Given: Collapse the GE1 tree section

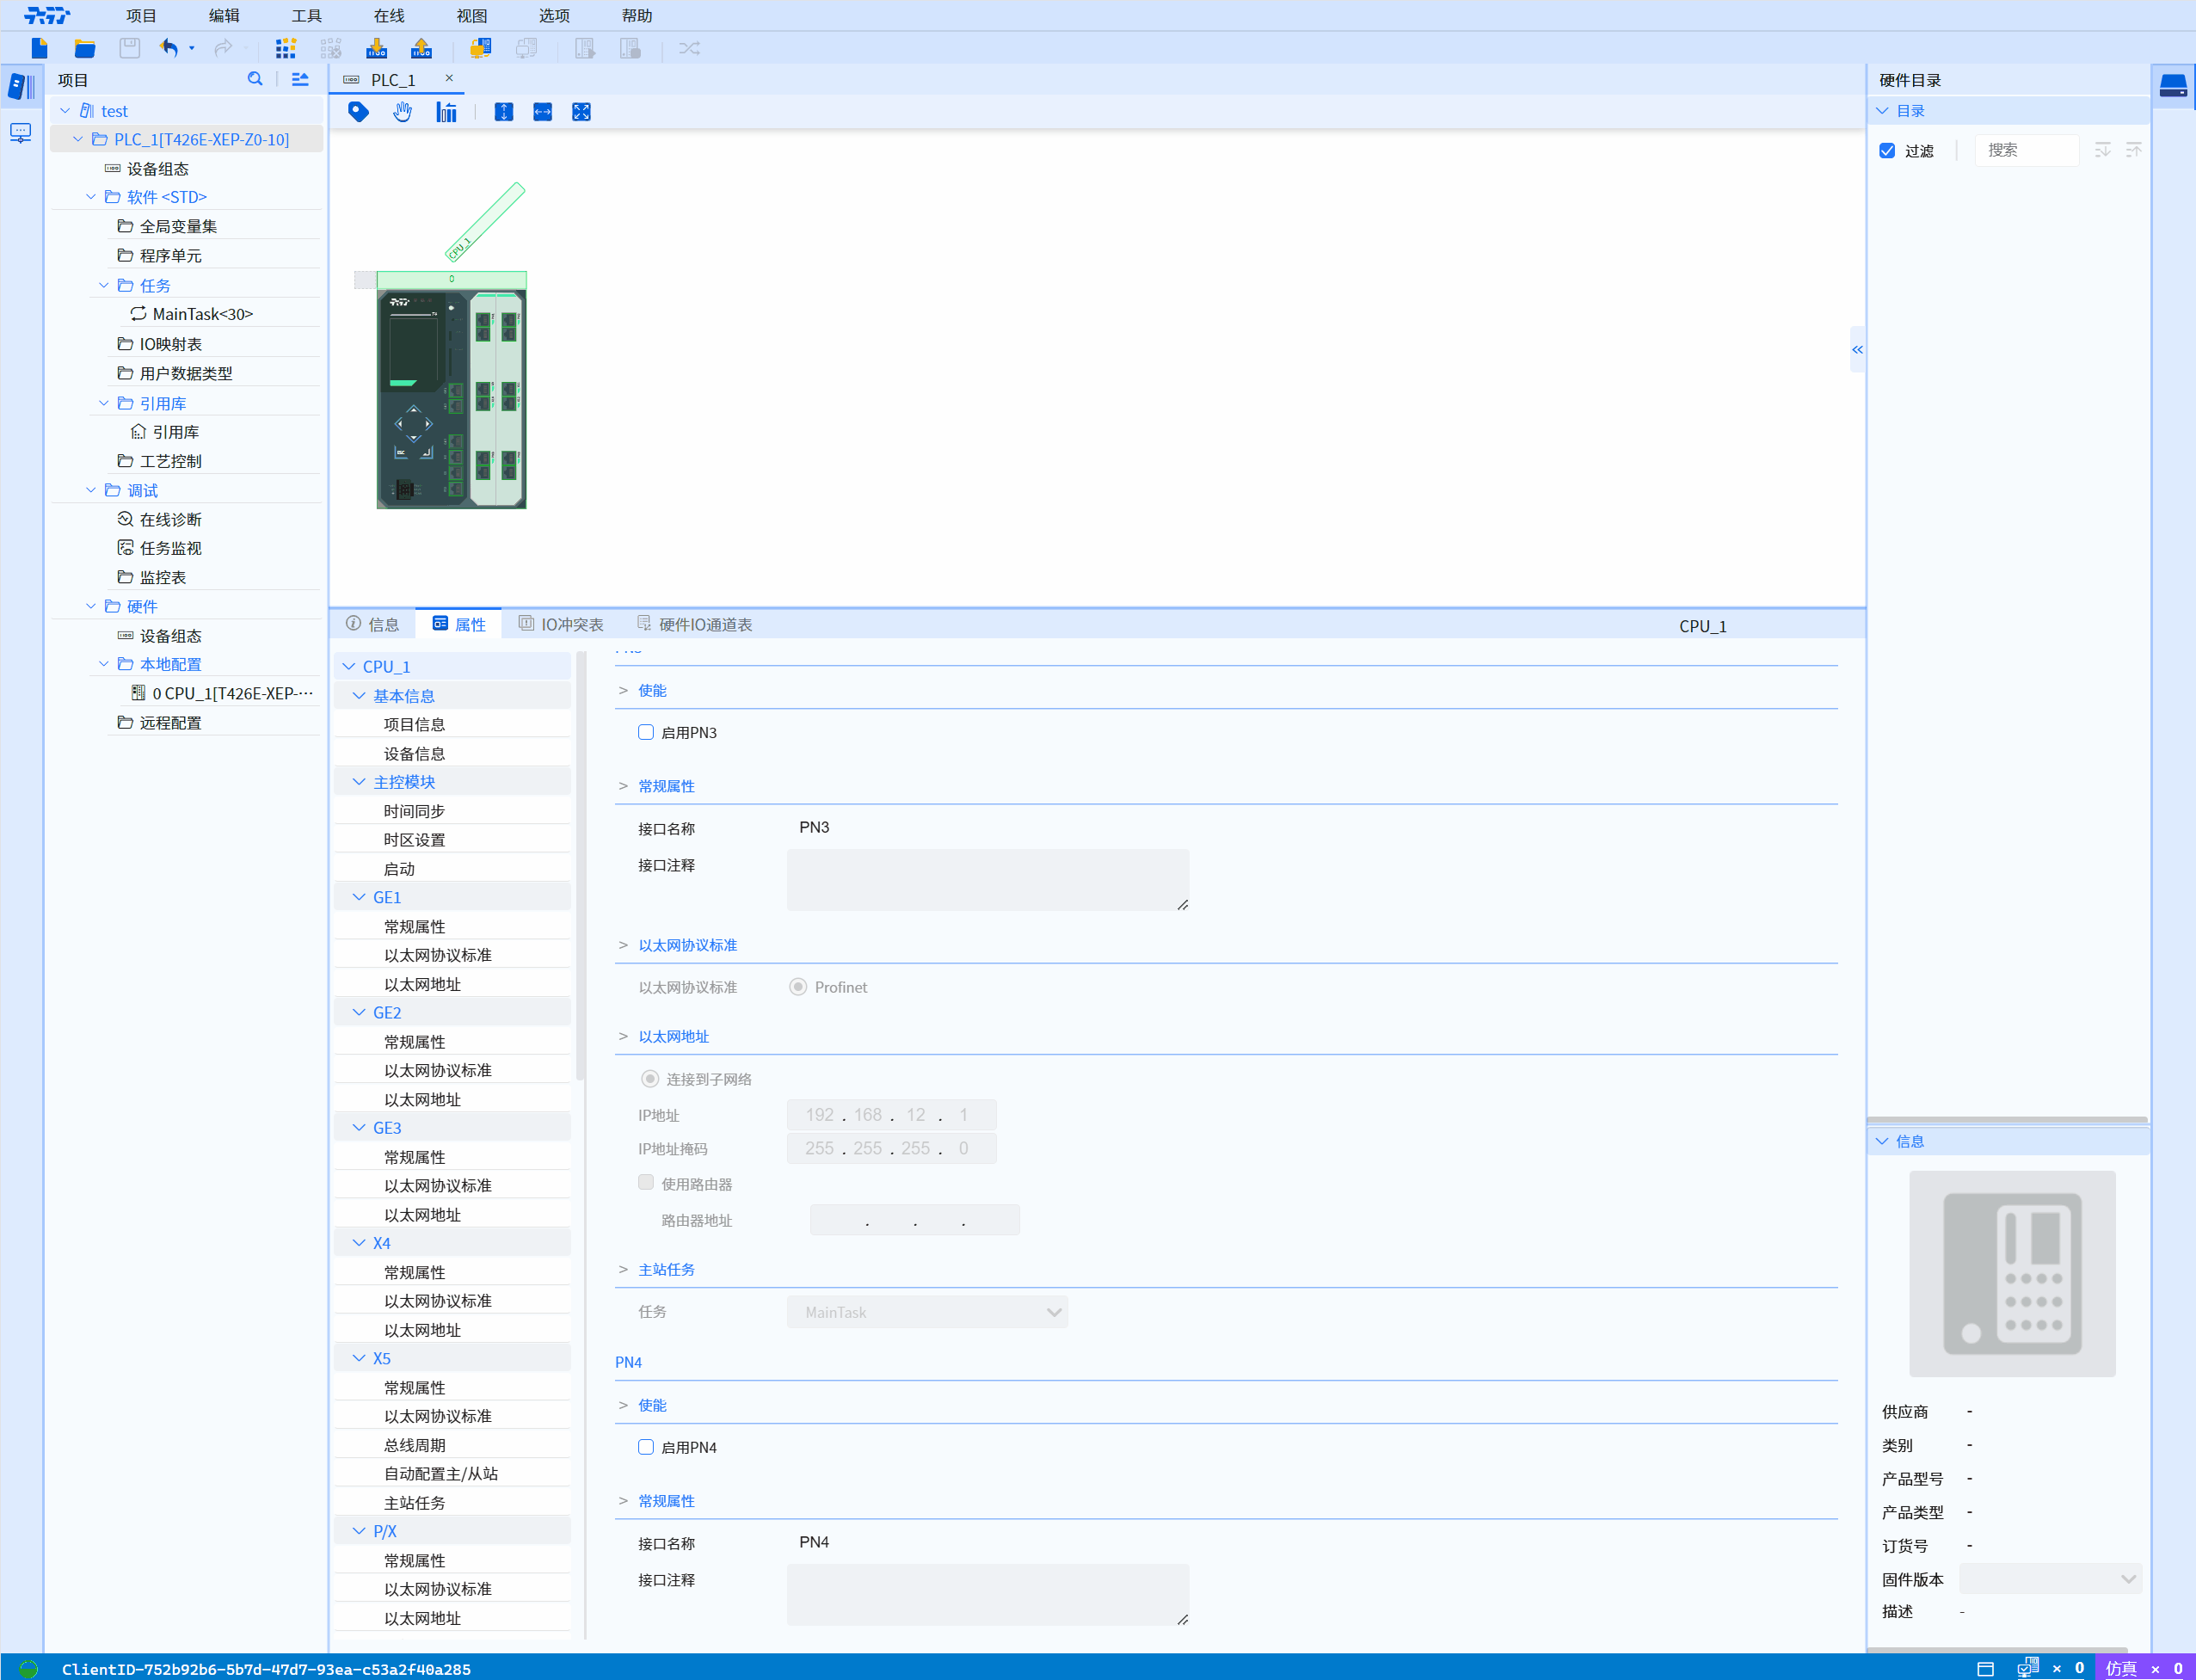Looking at the screenshot, I should [359, 897].
